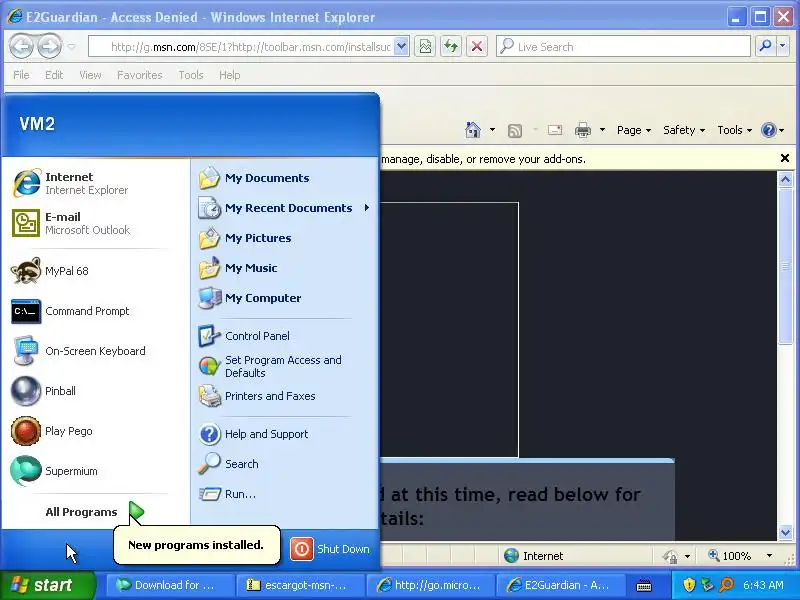This screenshot has height=600, width=800.
Task: Click the Start button
Action: (x=47, y=585)
